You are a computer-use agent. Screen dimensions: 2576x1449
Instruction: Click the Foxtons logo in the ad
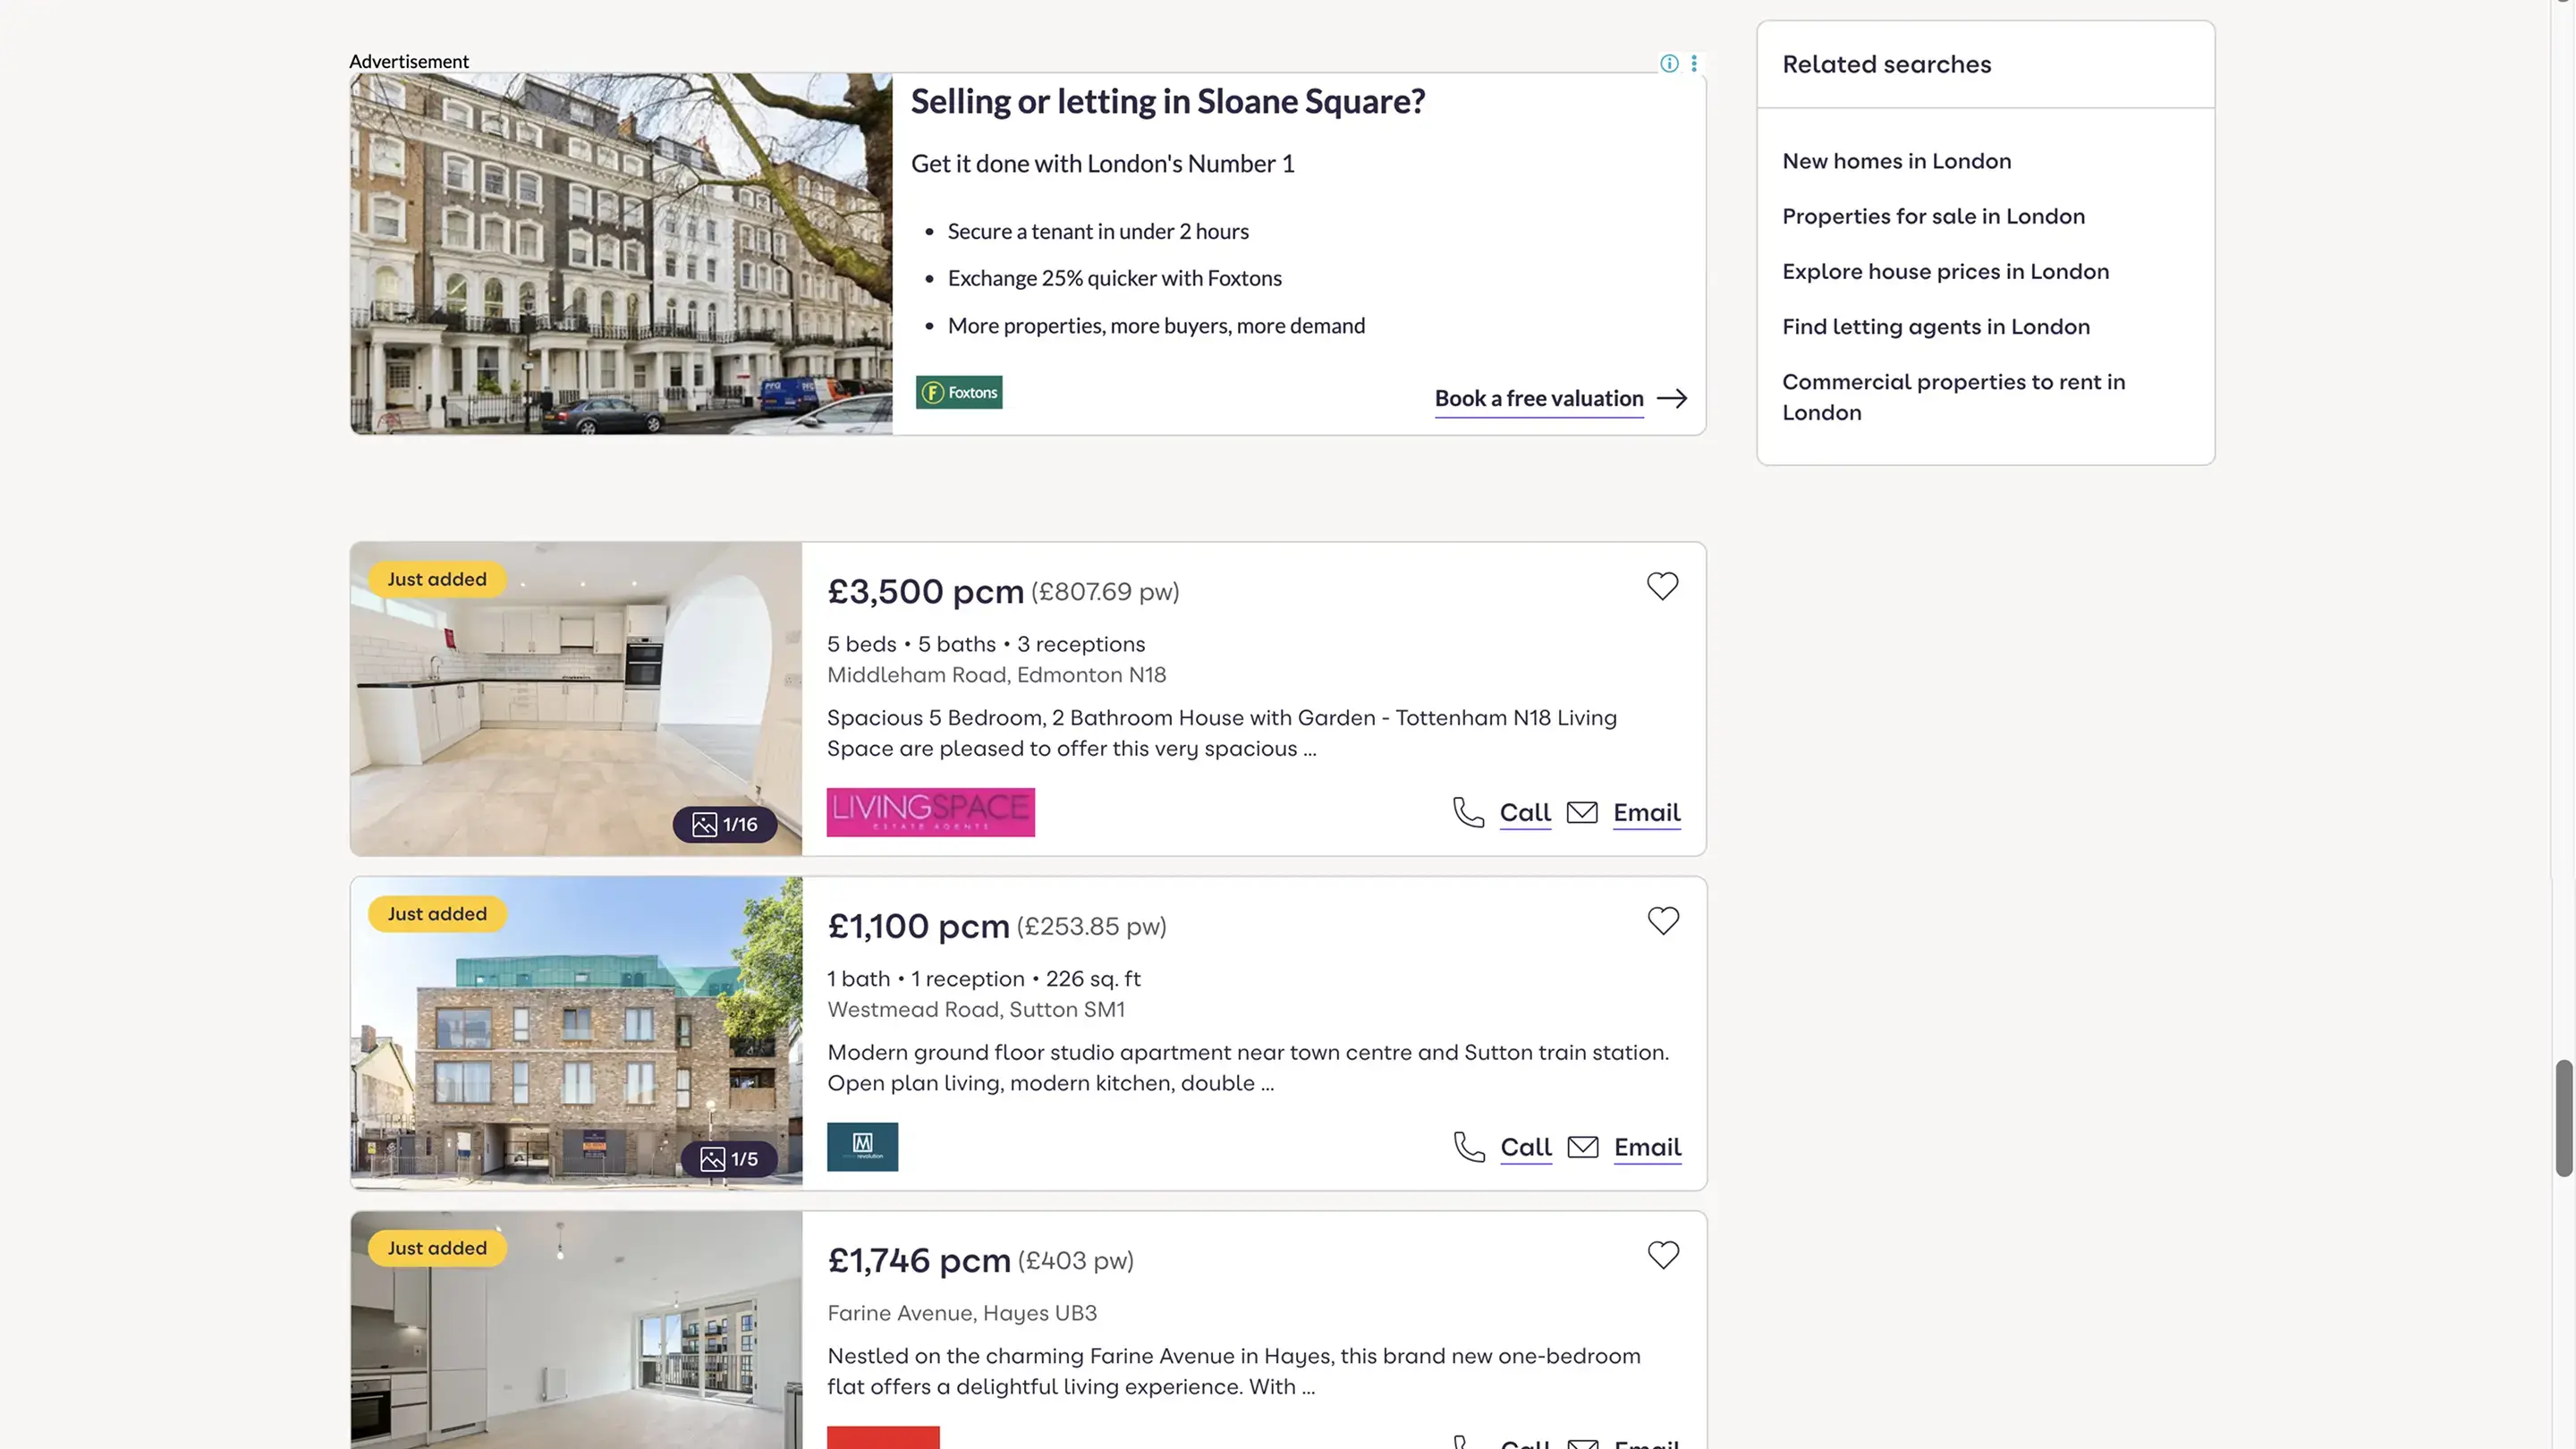[959, 393]
